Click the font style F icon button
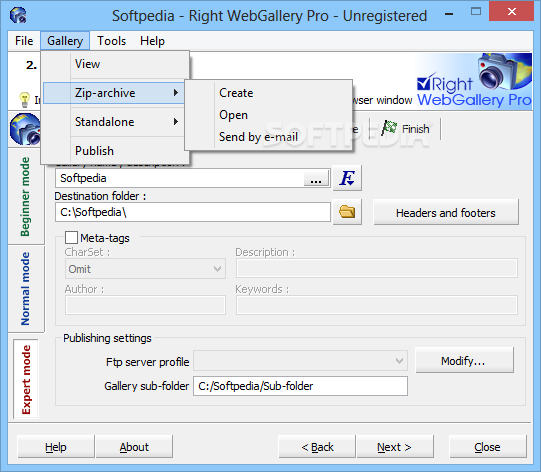 (x=347, y=178)
